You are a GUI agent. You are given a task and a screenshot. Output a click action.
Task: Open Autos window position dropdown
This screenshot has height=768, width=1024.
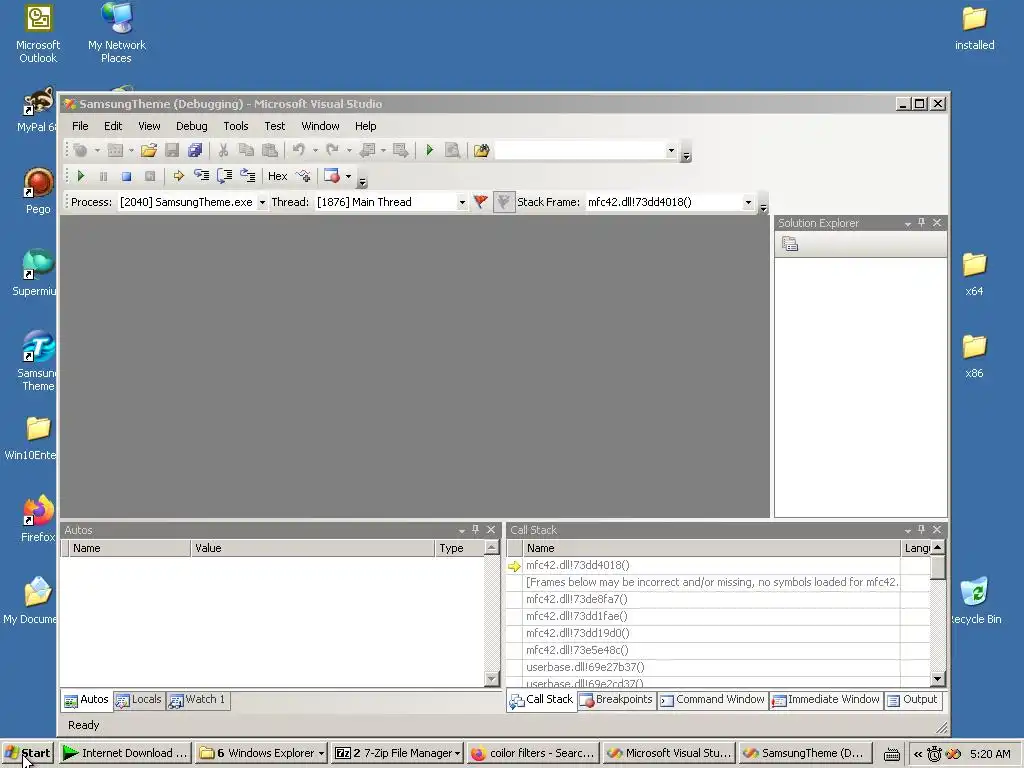click(x=461, y=530)
